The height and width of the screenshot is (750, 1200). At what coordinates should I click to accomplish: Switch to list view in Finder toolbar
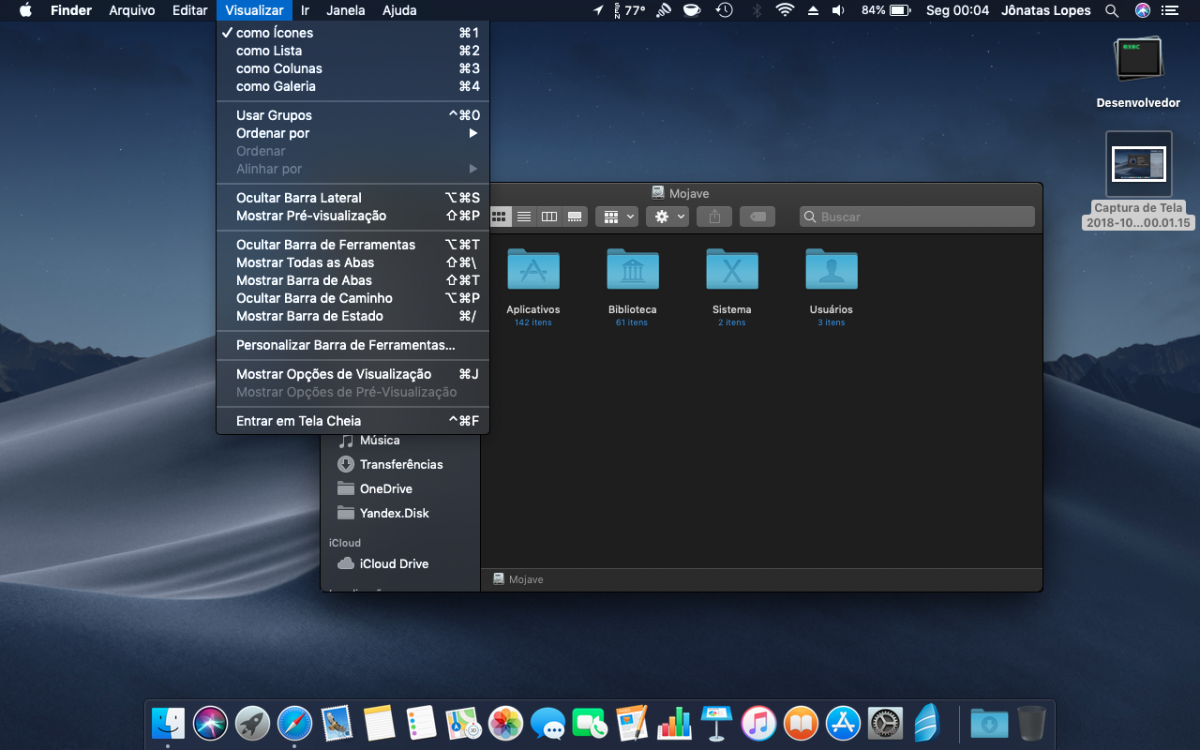(x=524, y=217)
